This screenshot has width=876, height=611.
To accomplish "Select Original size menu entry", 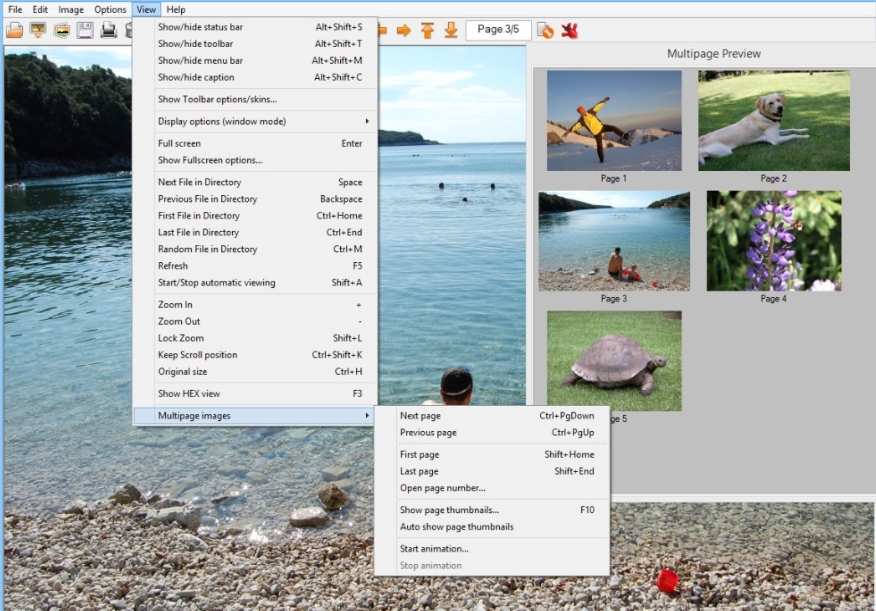I will coord(255,371).
